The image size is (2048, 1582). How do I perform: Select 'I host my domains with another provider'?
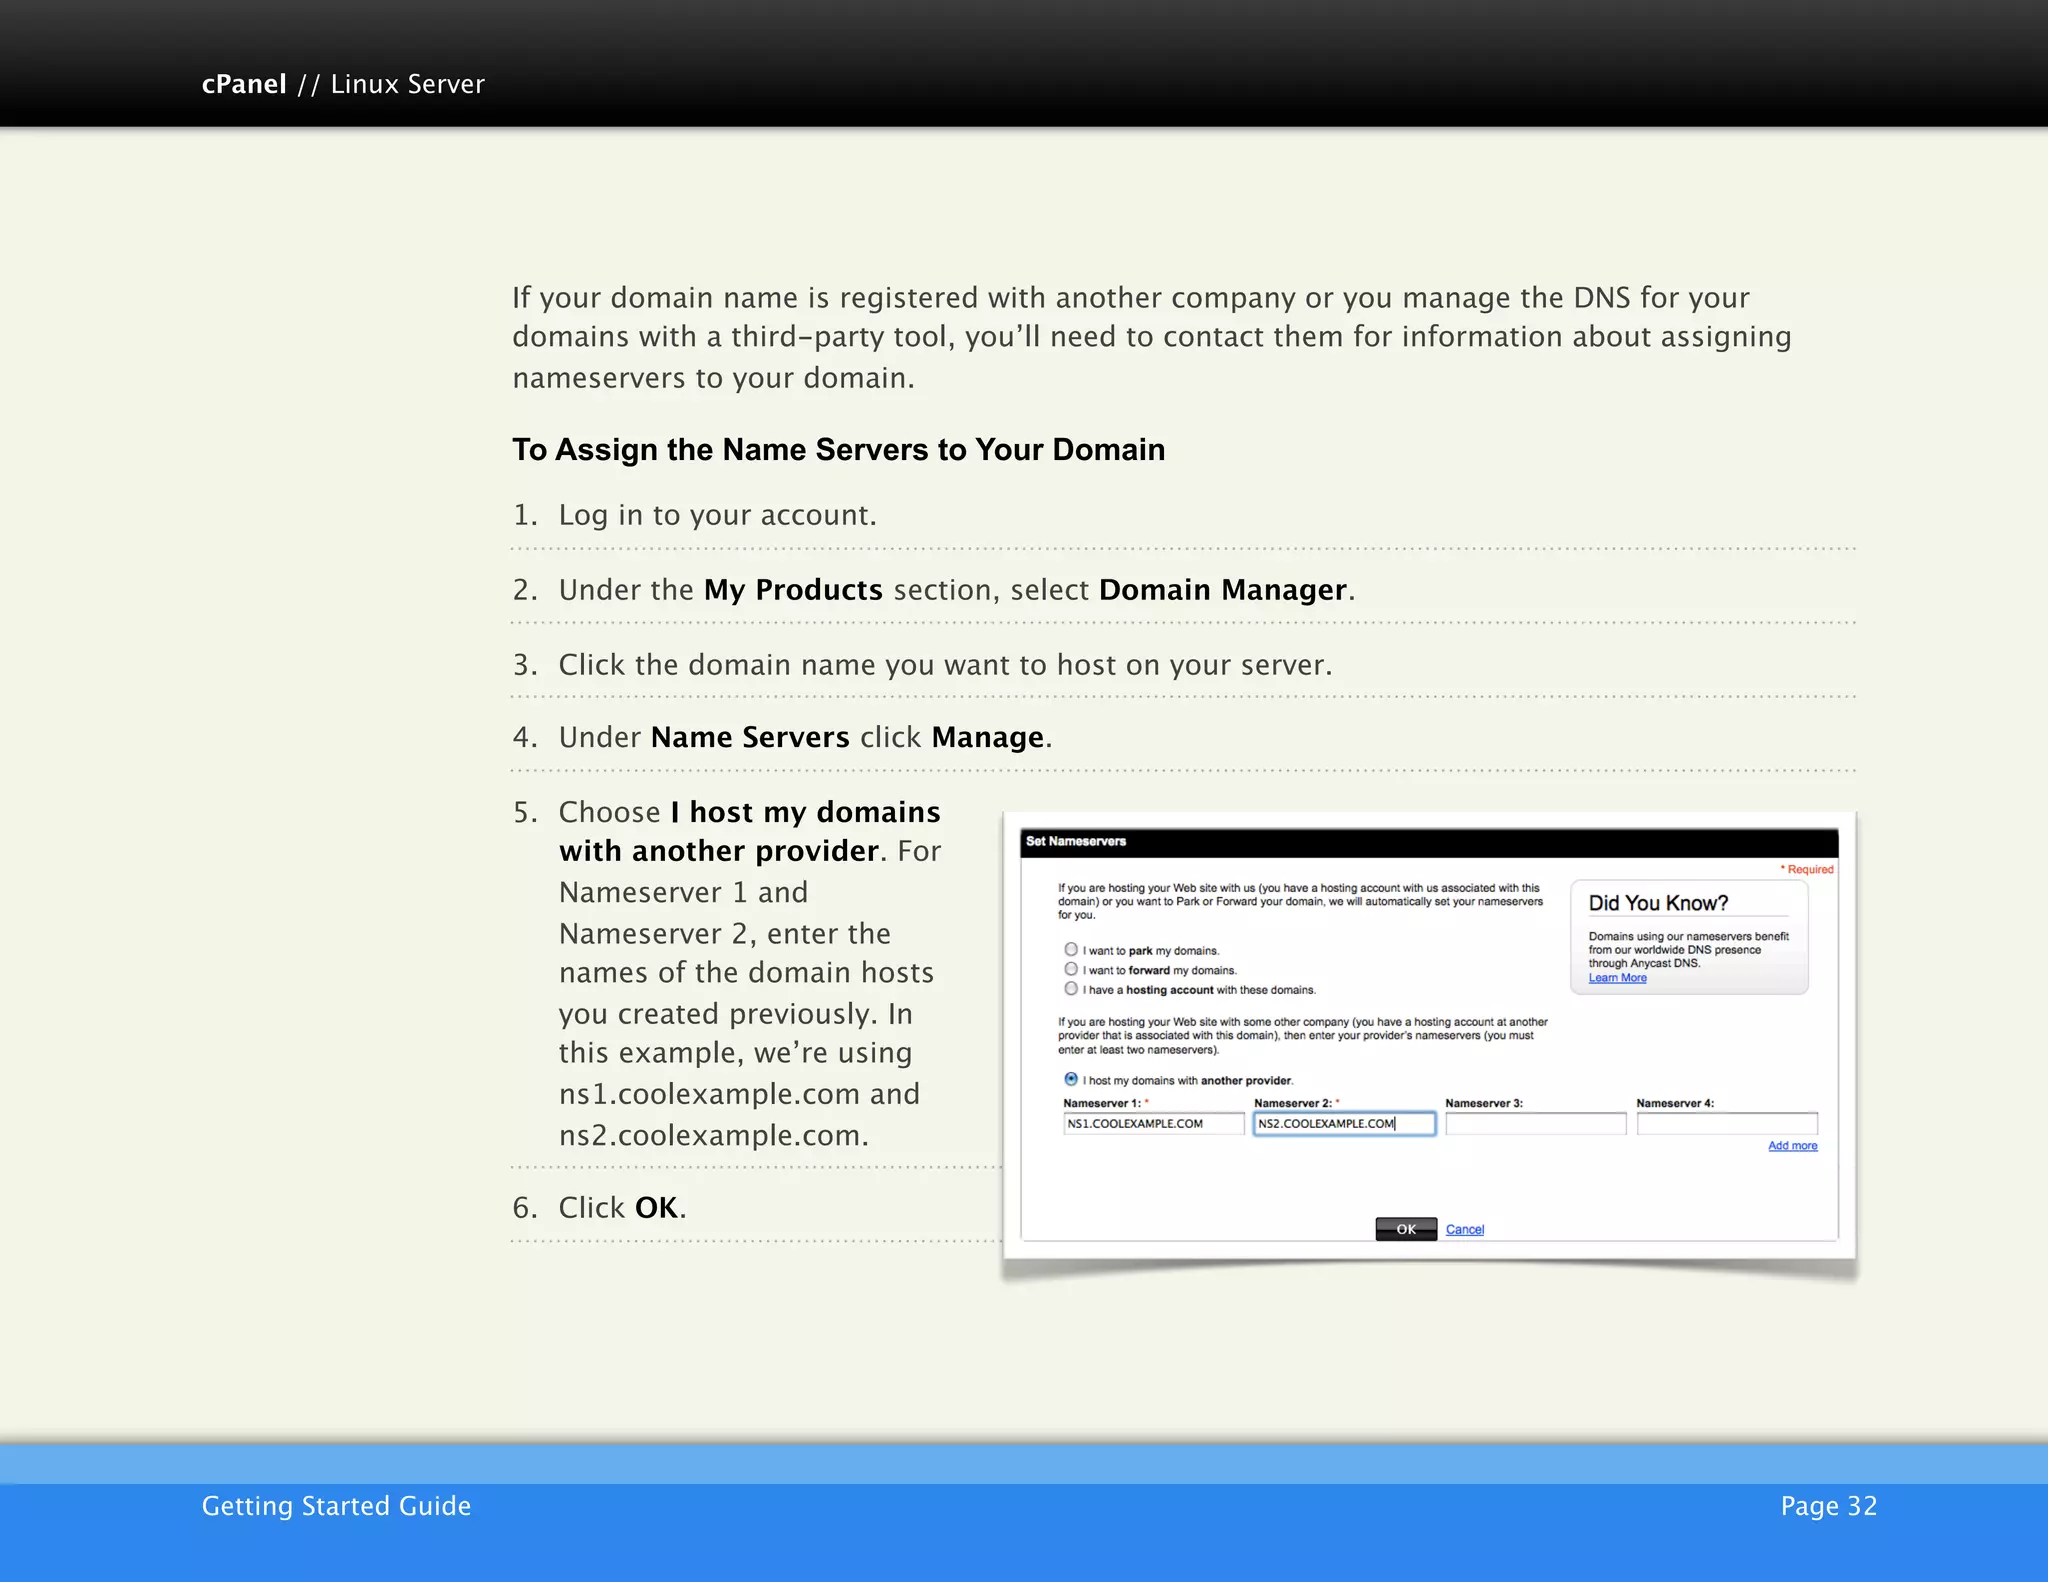click(x=1071, y=1079)
